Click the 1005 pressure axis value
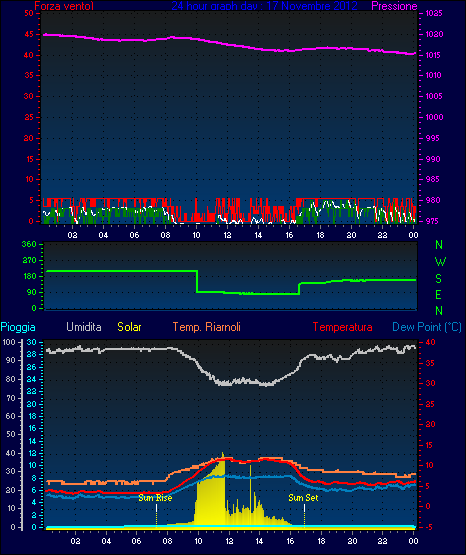The height and width of the screenshot is (555, 466). point(434,96)
